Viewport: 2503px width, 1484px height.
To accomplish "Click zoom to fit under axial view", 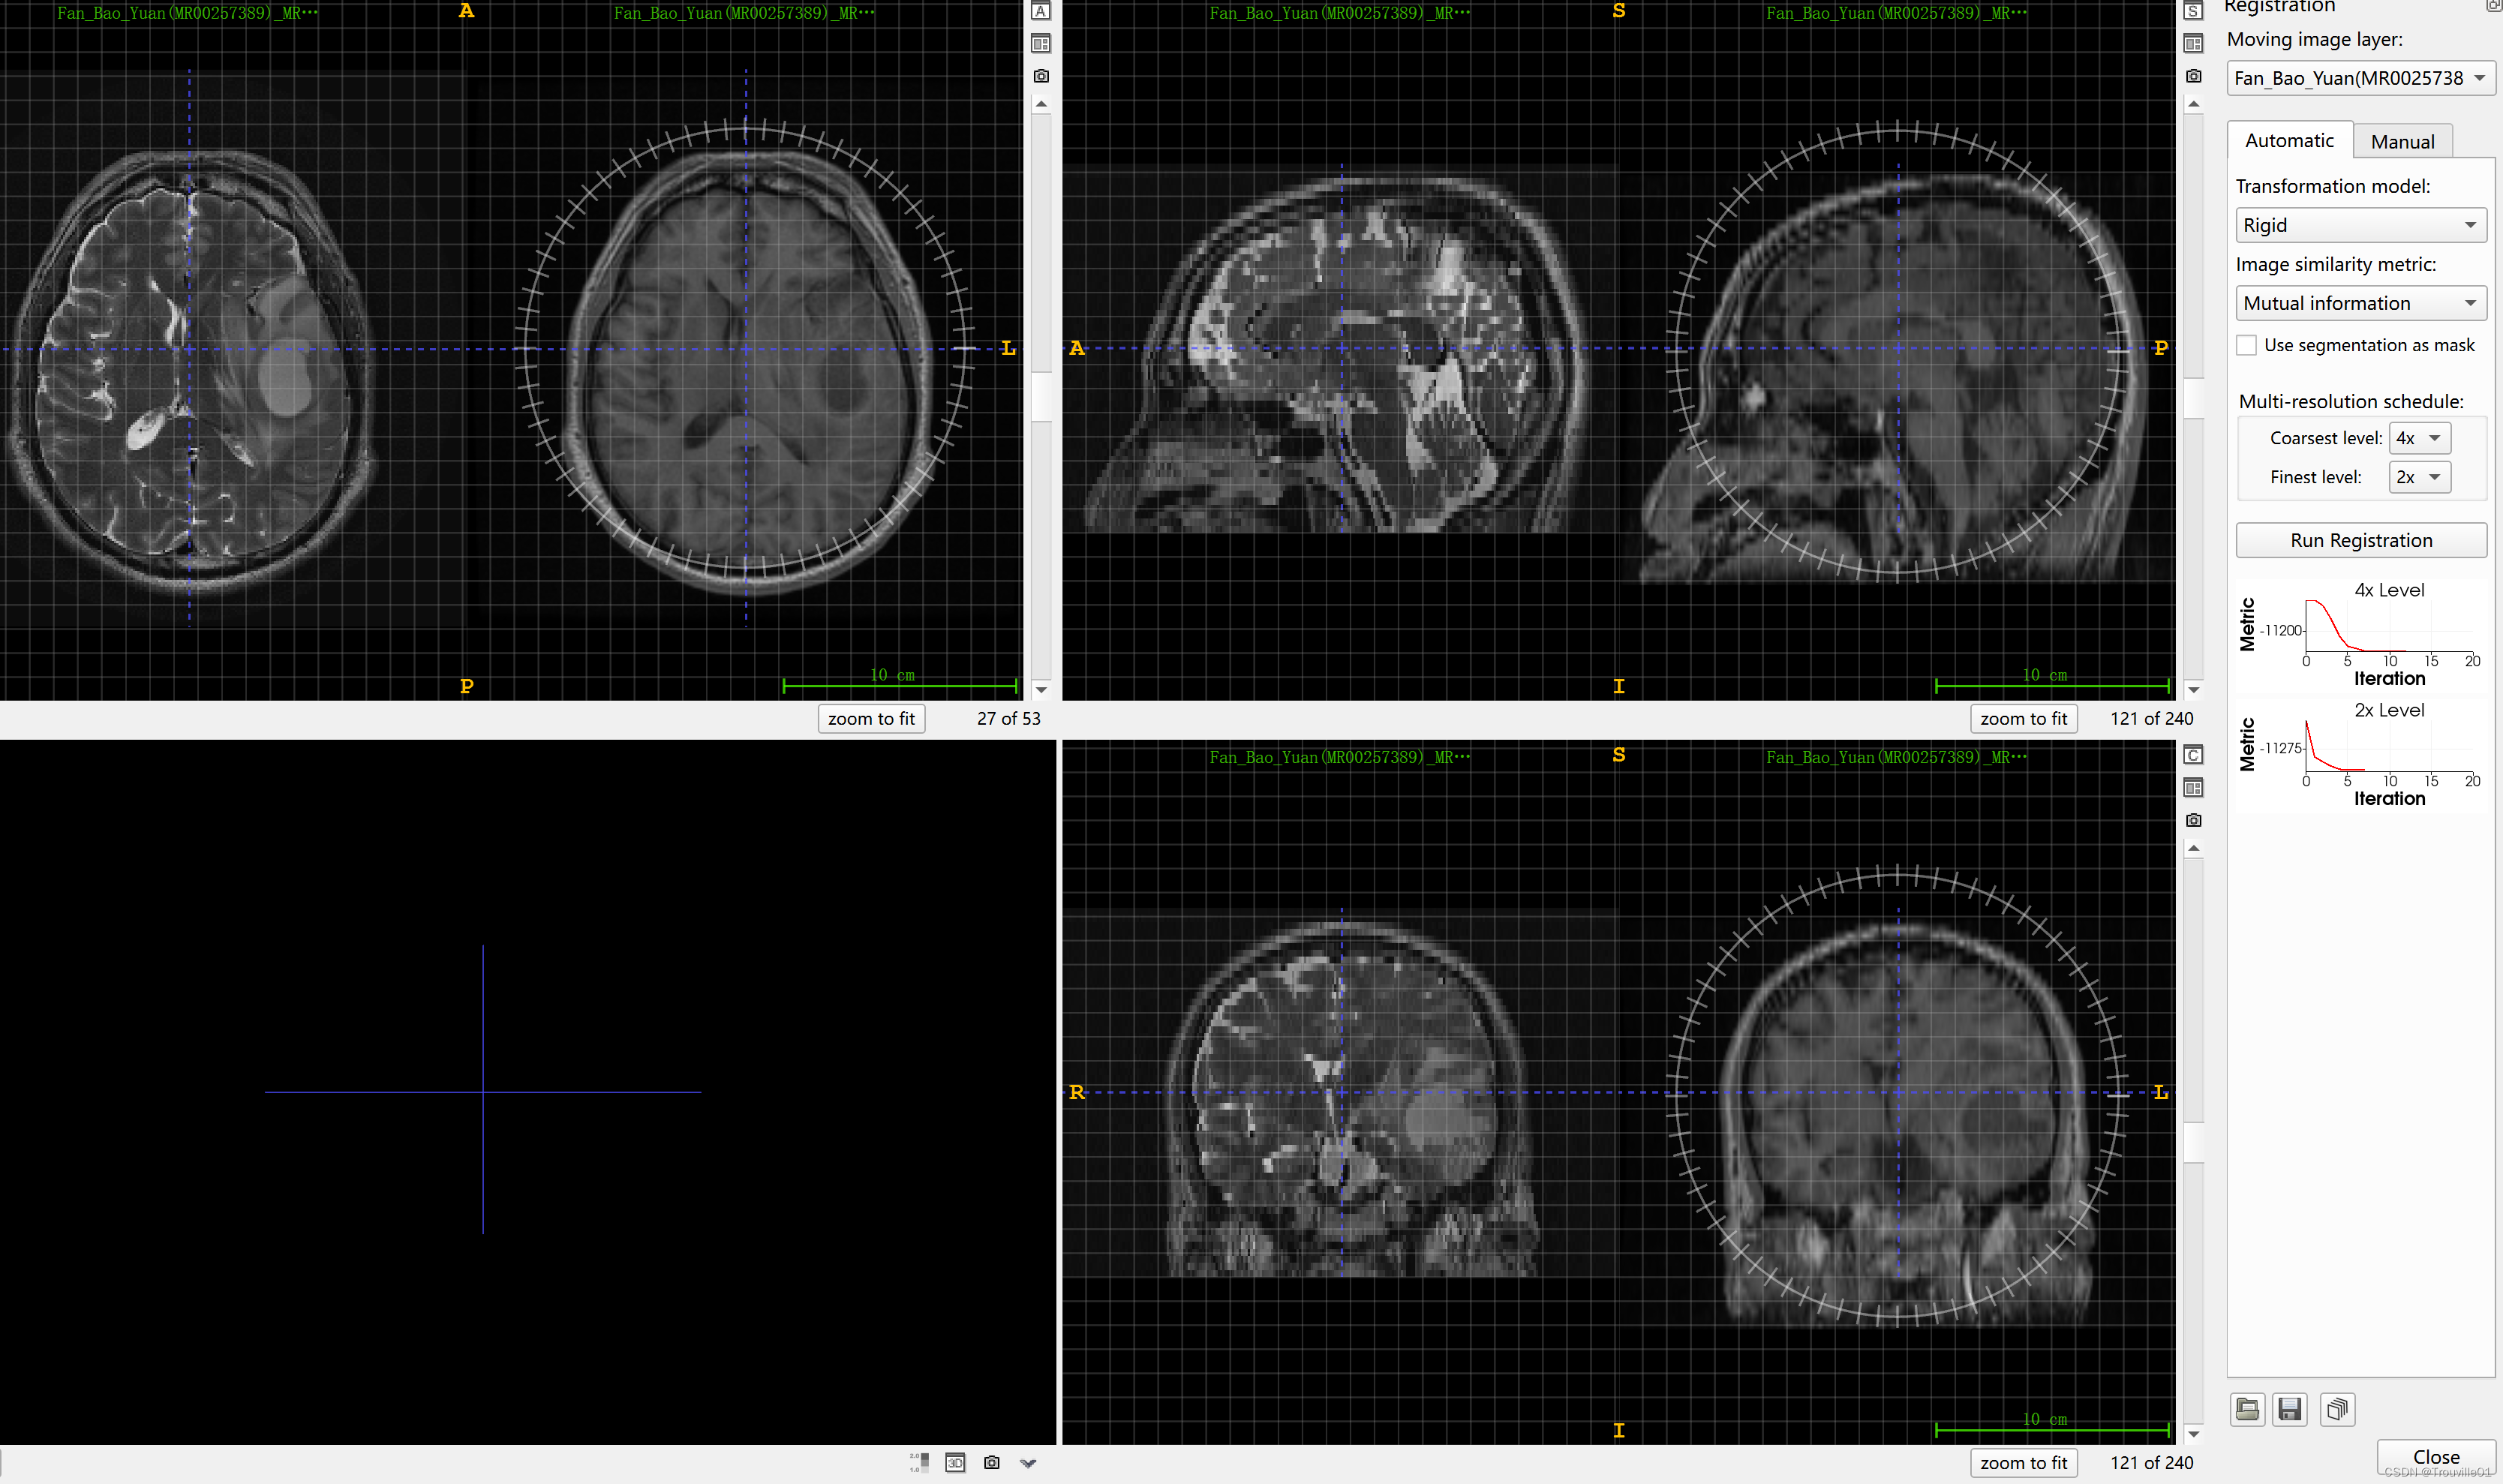I will click(871, 718).
